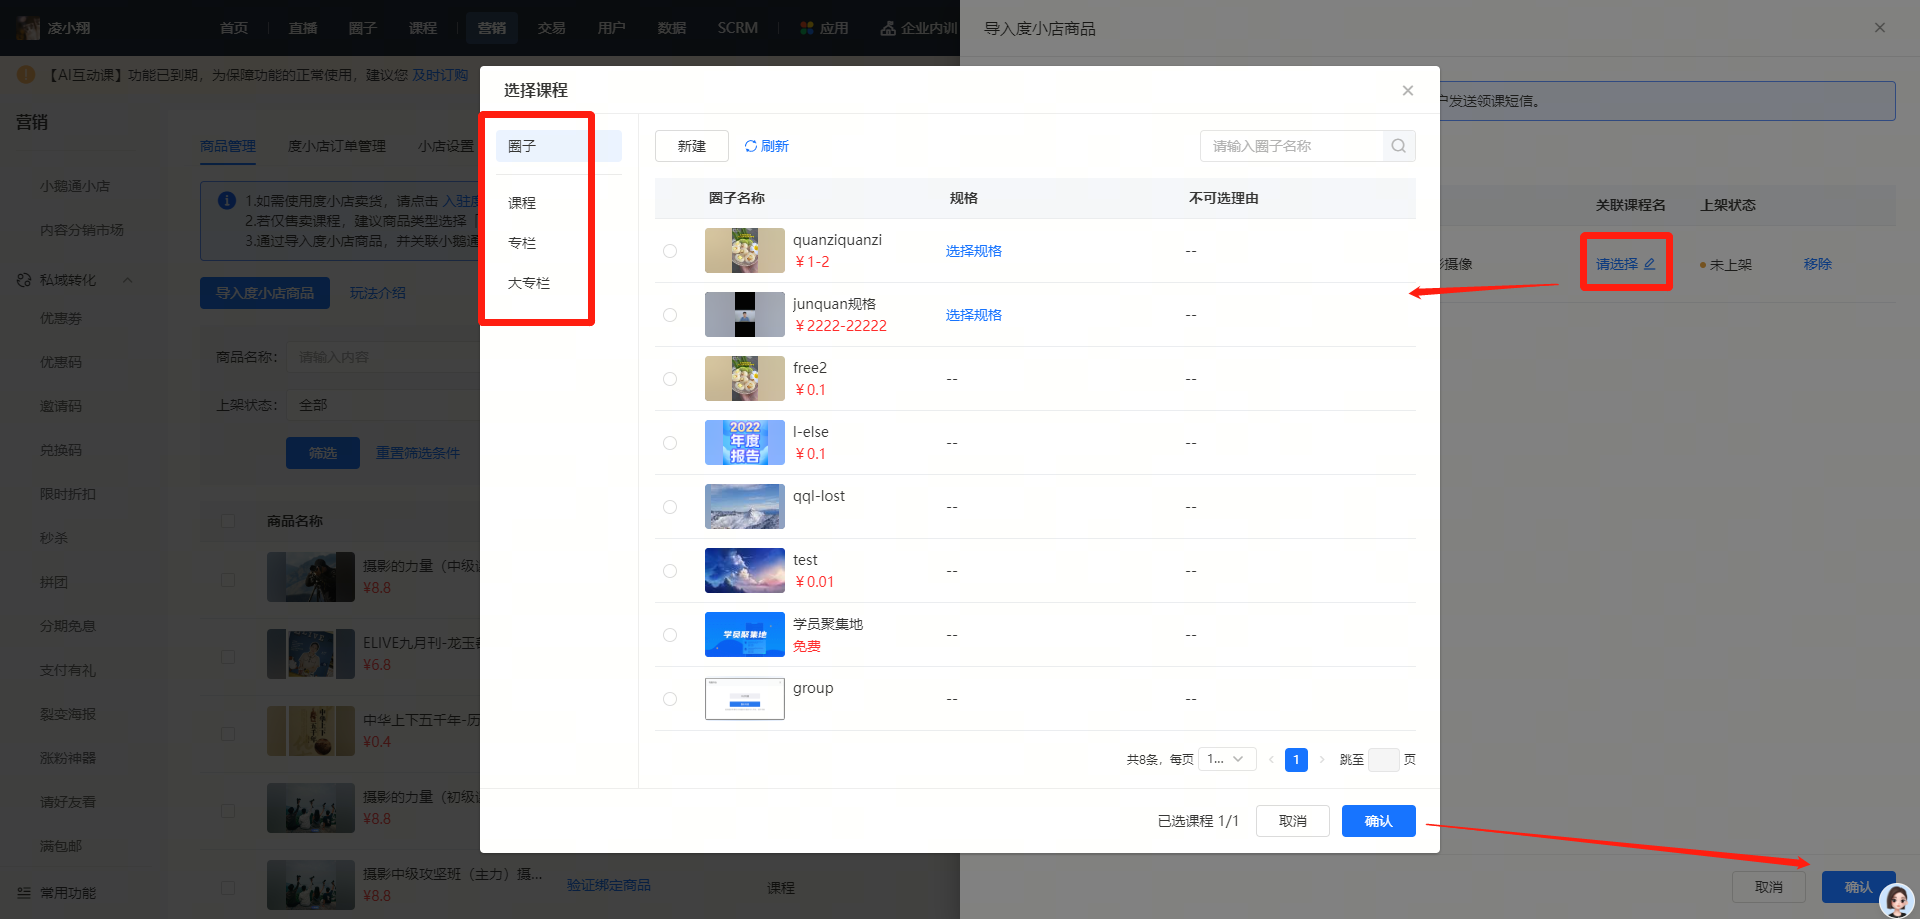Click the 及时订购 link in notice bar
The width and height of the screenshot is (1920, 919).
point(441,75)
